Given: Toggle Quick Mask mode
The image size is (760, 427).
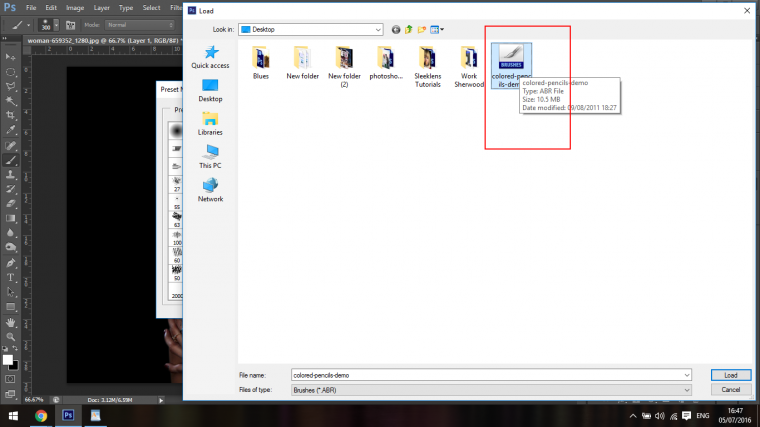Looking at the screenshot, I should click(x=10, y=379).
